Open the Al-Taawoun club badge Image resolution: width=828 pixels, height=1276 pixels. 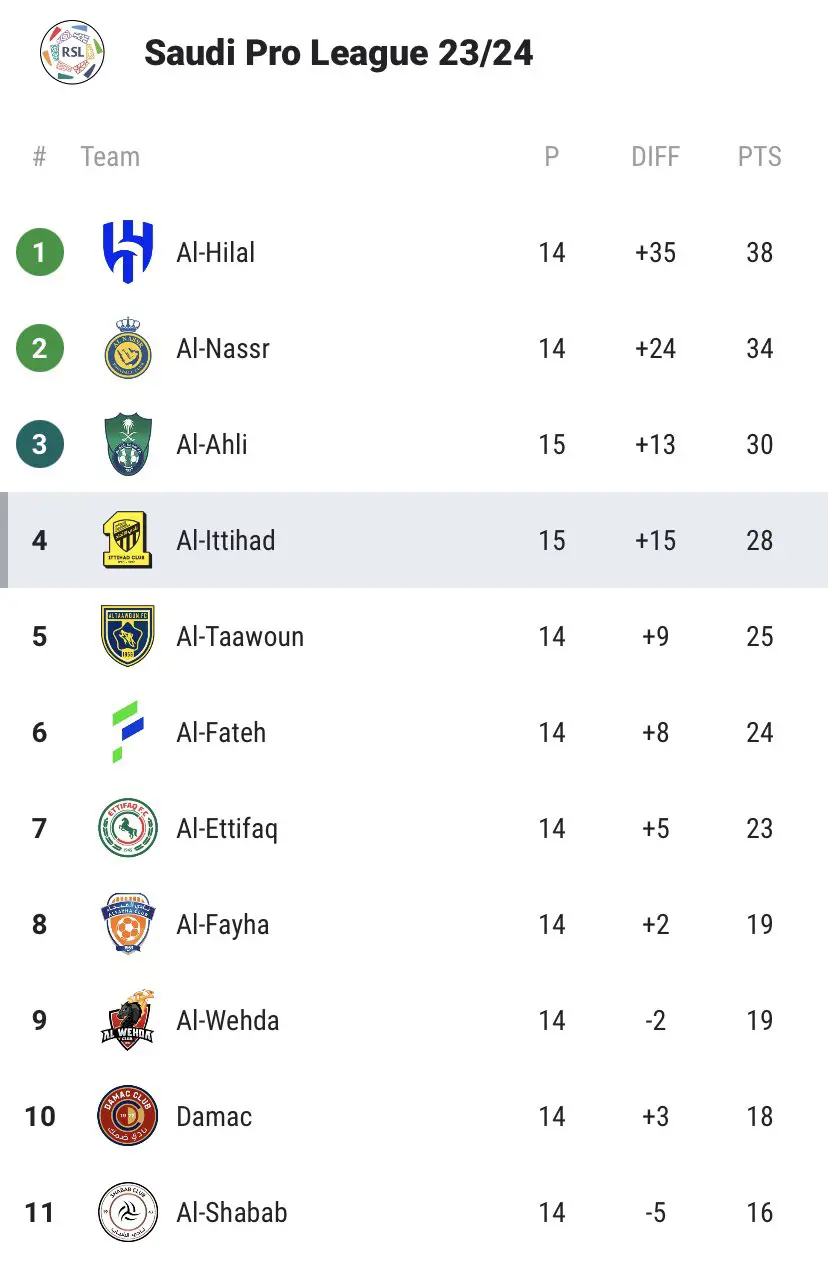[128, 636]
